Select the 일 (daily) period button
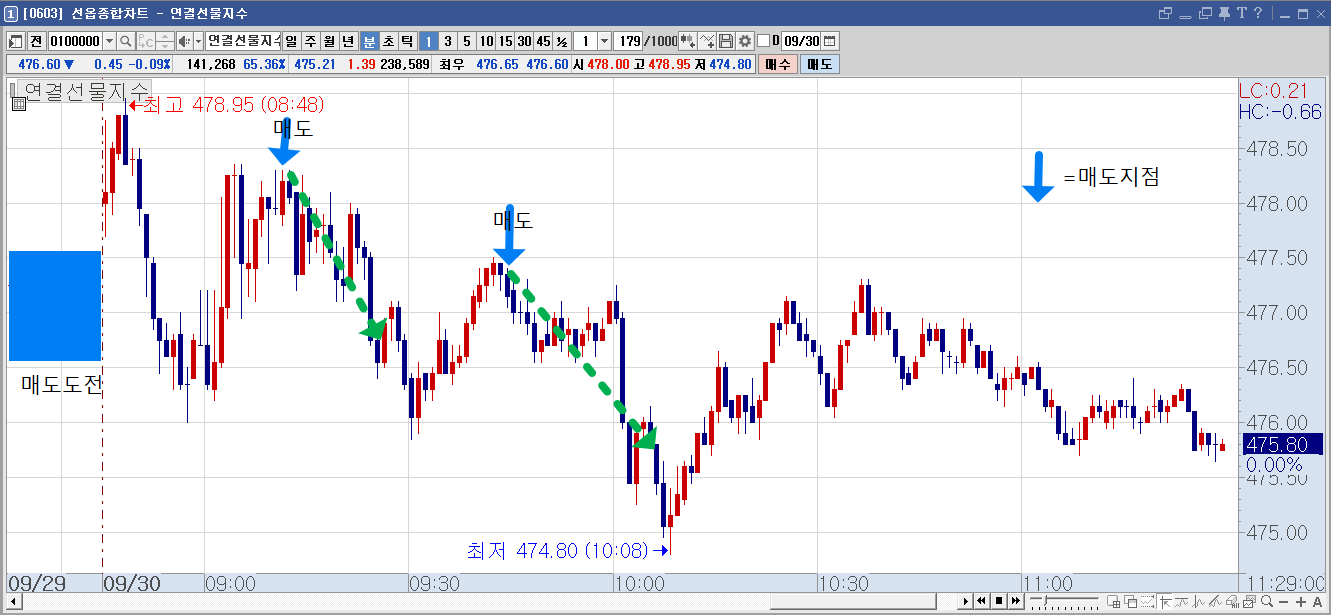This screenshot has width=1331, height=615. (291, 41)
